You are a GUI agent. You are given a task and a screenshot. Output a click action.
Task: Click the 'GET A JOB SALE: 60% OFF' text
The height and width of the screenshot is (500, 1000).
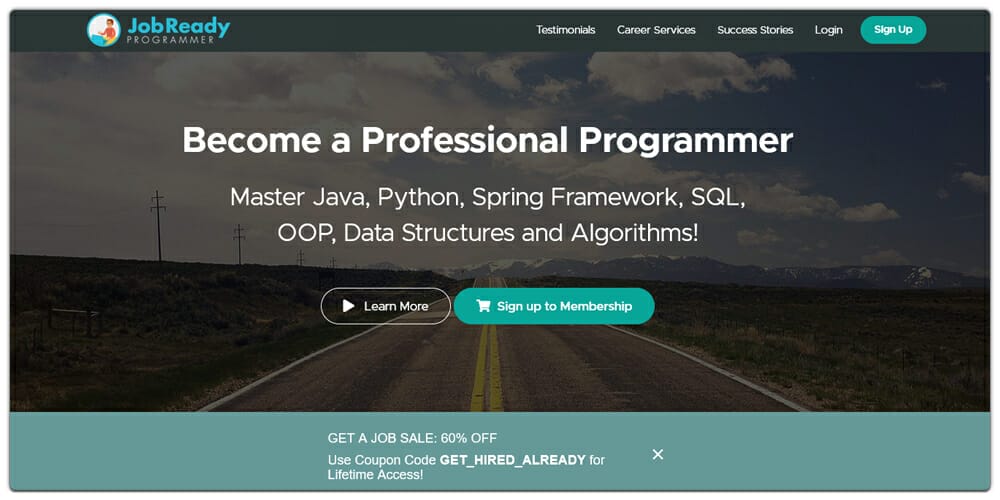[x=412, y=438]
